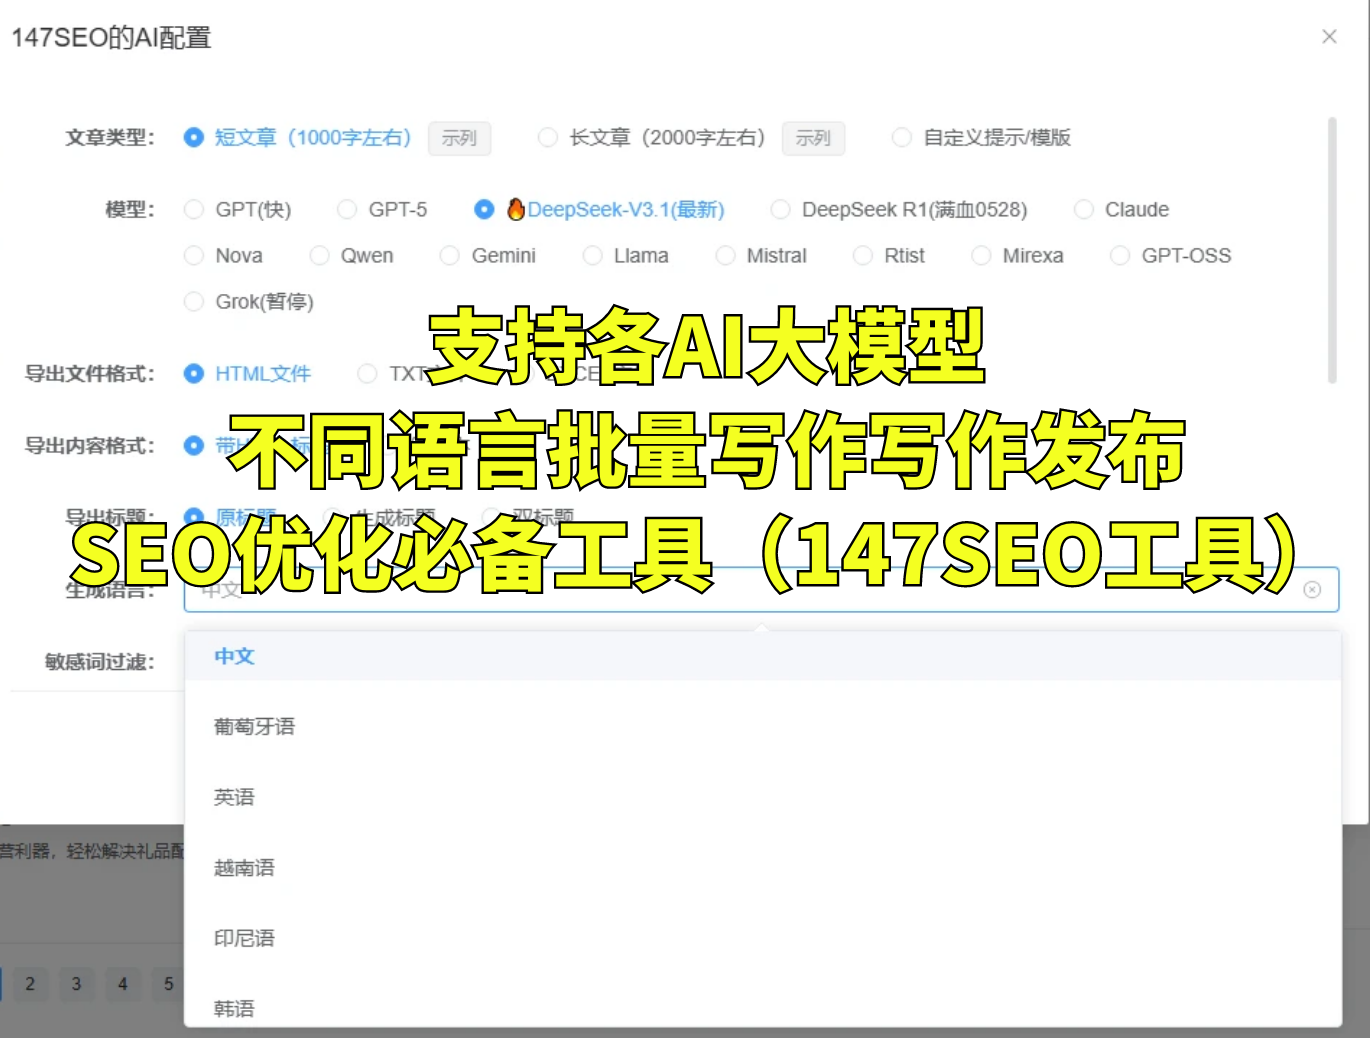Select HTML文件 as export file format
Image resolution: width=1370 pixels, height=1038 pixels.
[193, 373]
